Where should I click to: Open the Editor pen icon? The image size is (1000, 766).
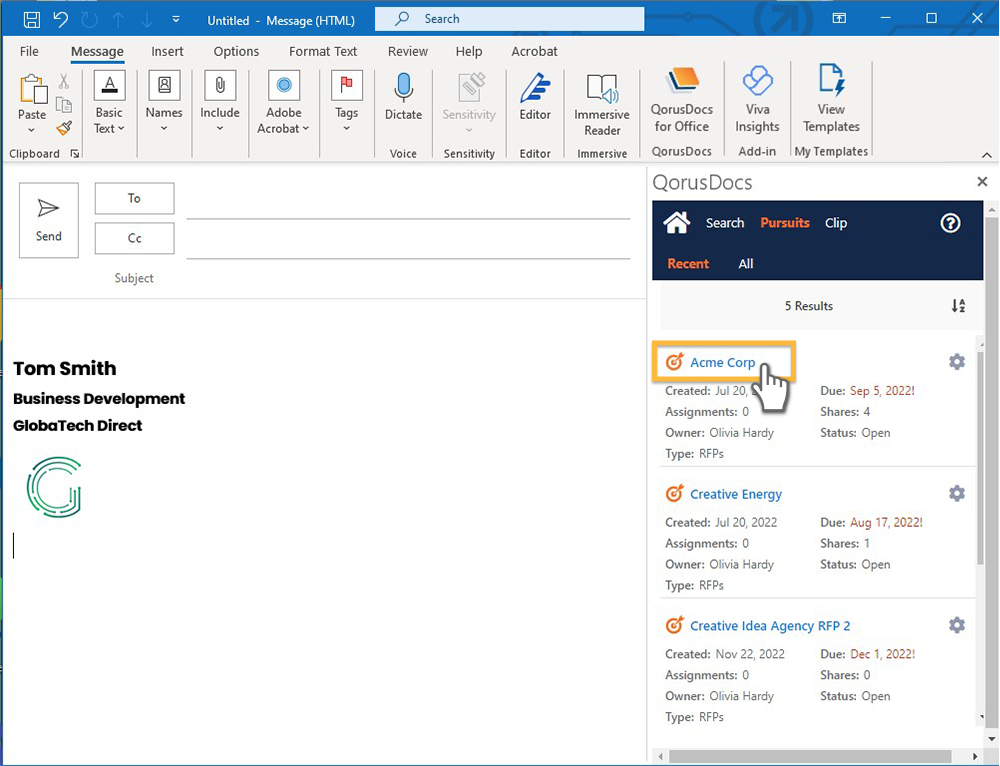534,96
